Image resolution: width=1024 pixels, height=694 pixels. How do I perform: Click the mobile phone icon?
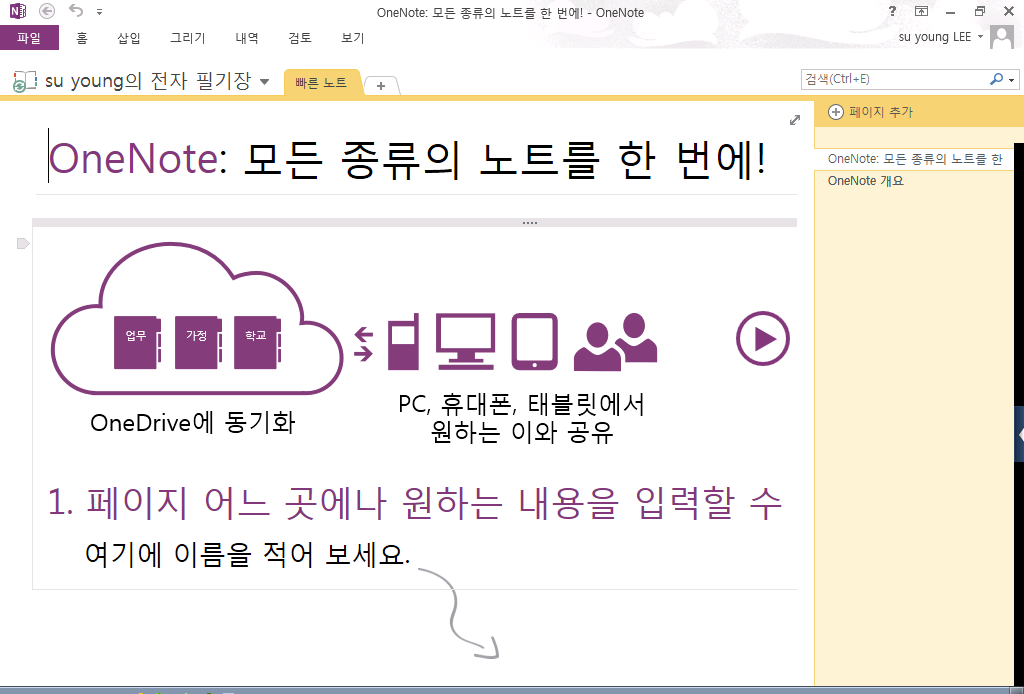click(x=403, y=341)
